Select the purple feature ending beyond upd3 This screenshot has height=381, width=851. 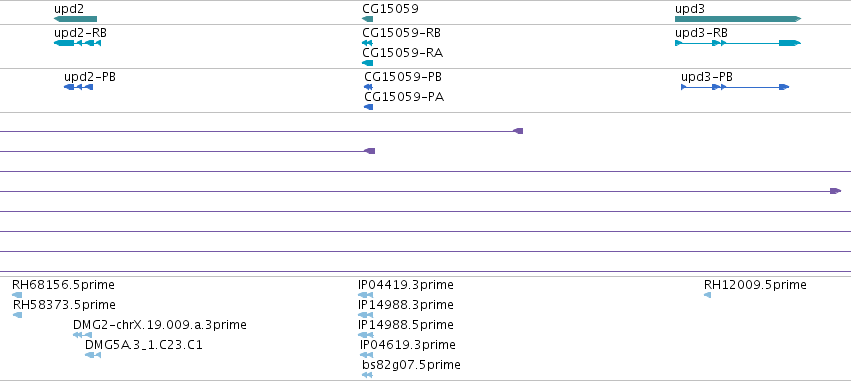tap(421, 191)
